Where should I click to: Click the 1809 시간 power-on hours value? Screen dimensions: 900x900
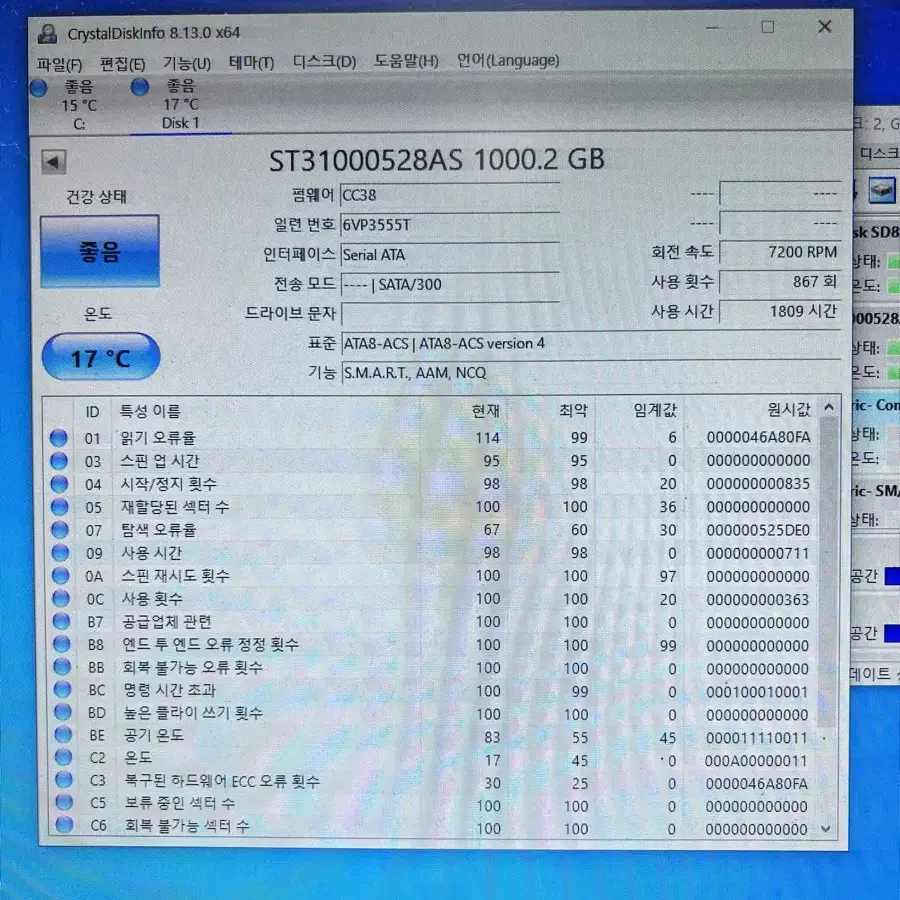pyautogui.click(x=780, y=312)
